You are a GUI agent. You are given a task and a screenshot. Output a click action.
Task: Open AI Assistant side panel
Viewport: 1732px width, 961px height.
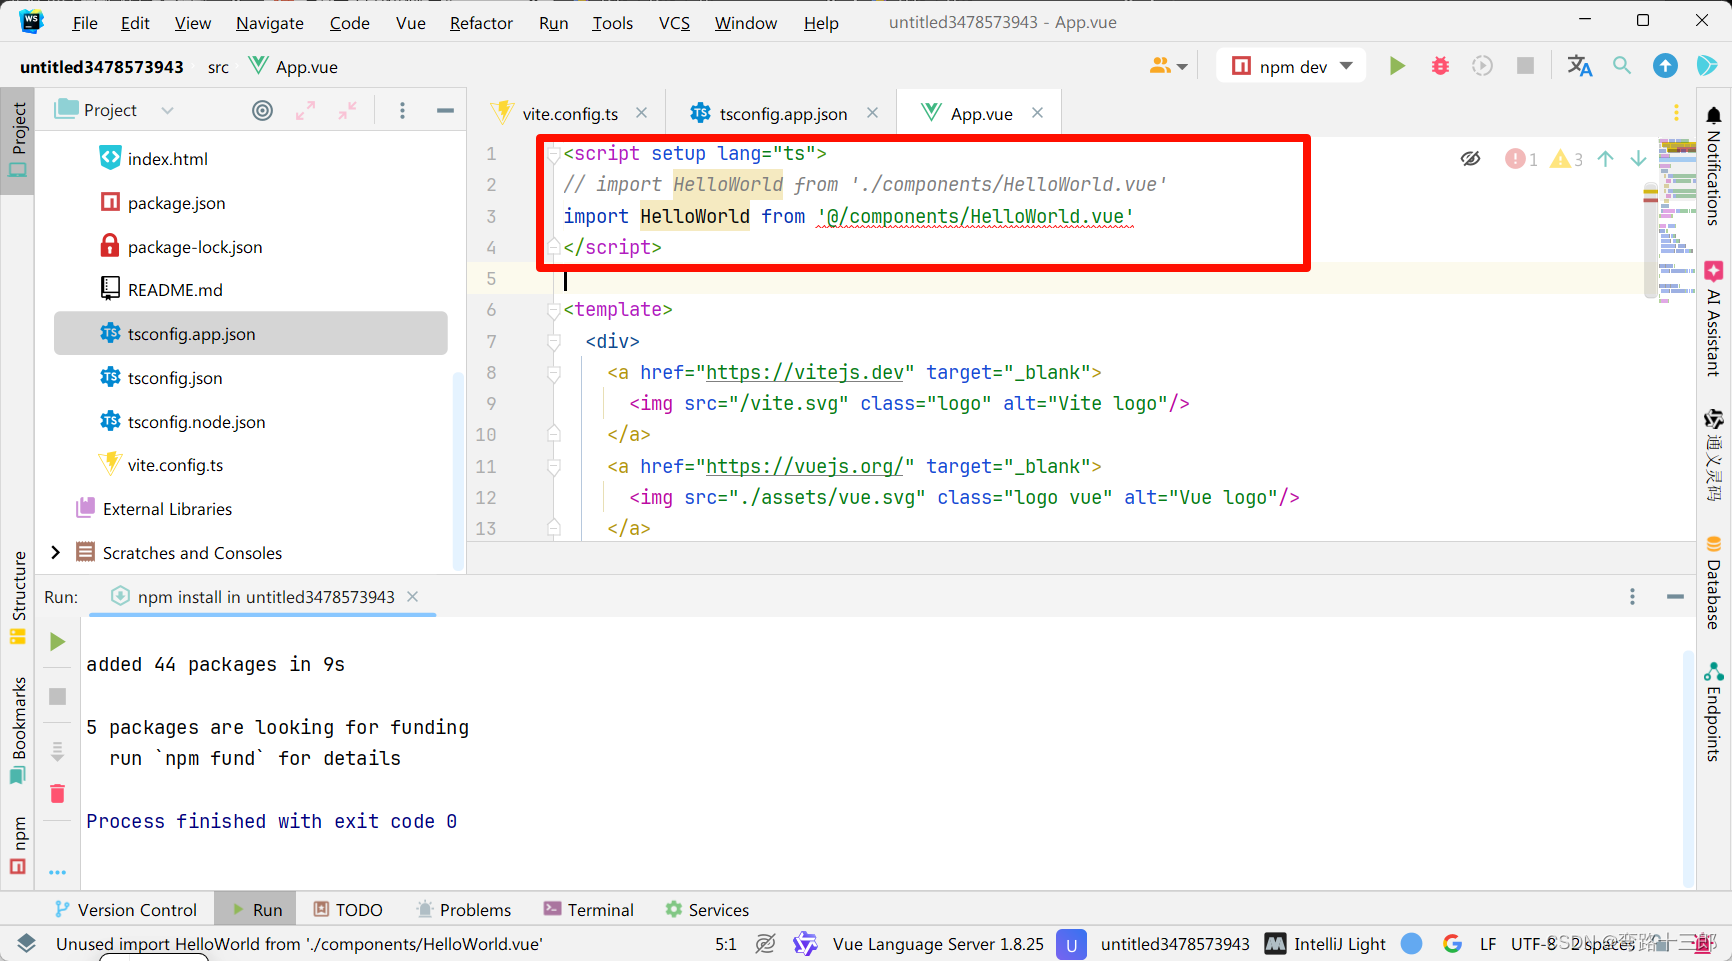pos(1714,319)
